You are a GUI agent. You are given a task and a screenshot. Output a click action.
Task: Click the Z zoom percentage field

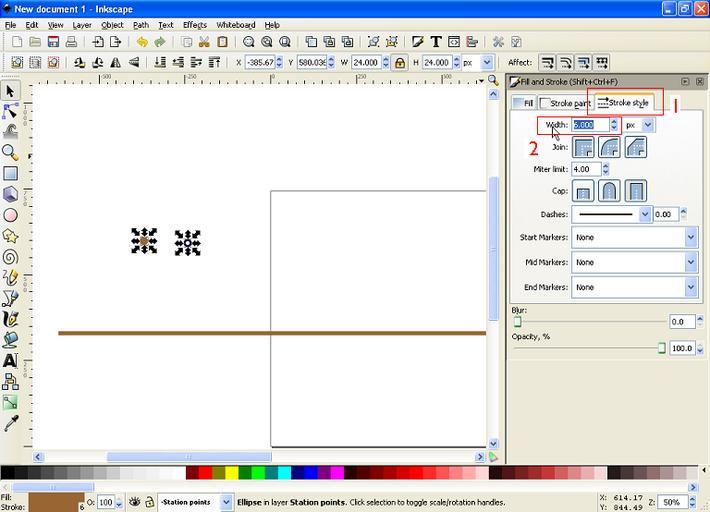pos(673,502)
